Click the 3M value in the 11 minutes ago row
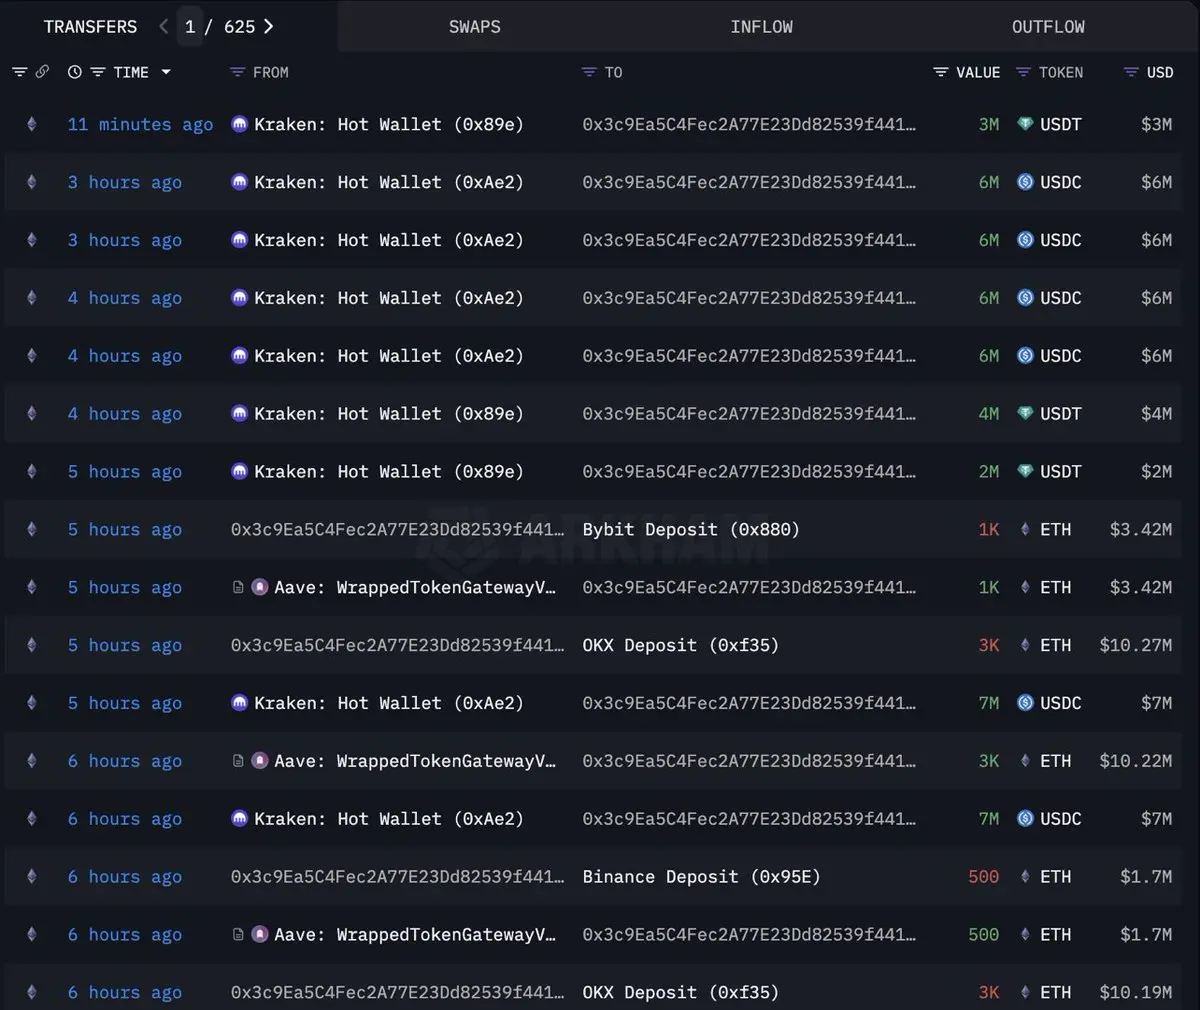This screenshot has width=1200, height=1010. pos(989,124)
